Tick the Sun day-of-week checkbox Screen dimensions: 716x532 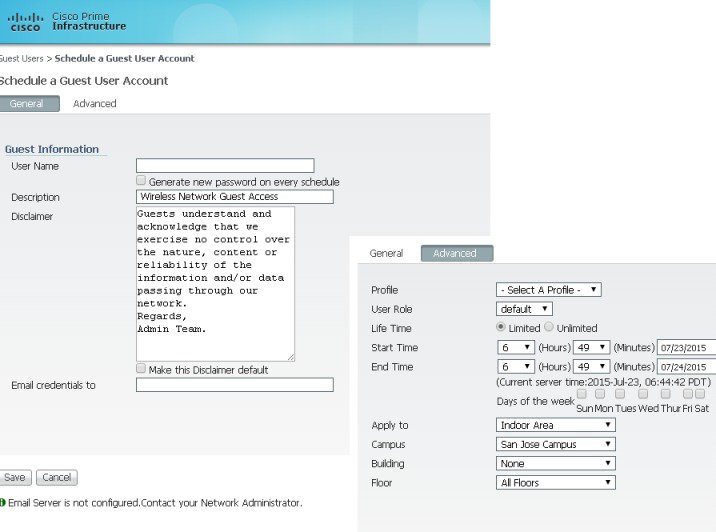582,394
